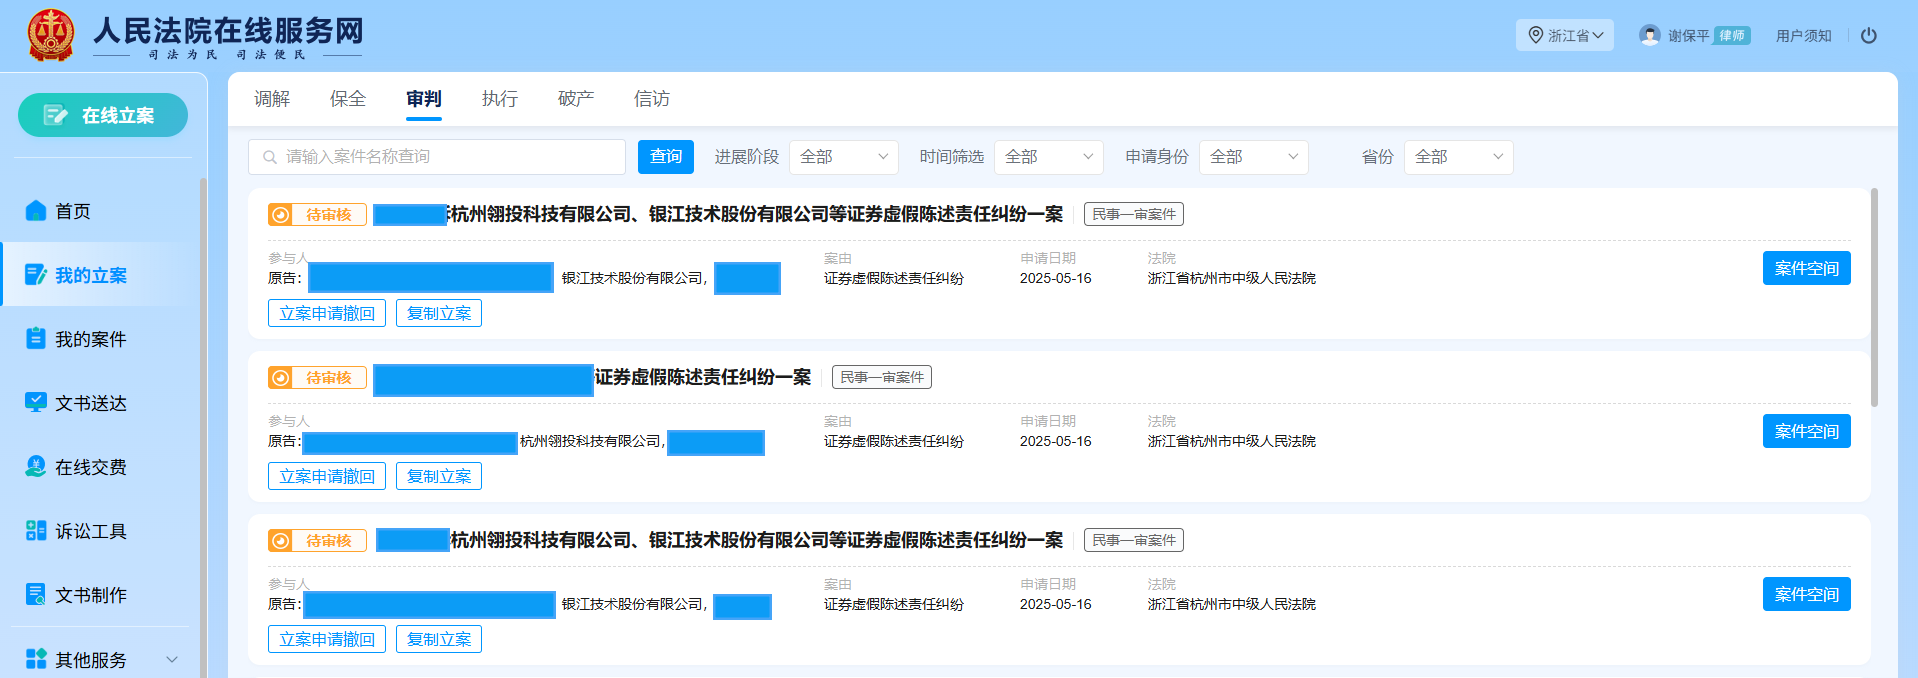Click the 律师 badge beside the username
The image size is (1918, 678).
(1732, 35)
